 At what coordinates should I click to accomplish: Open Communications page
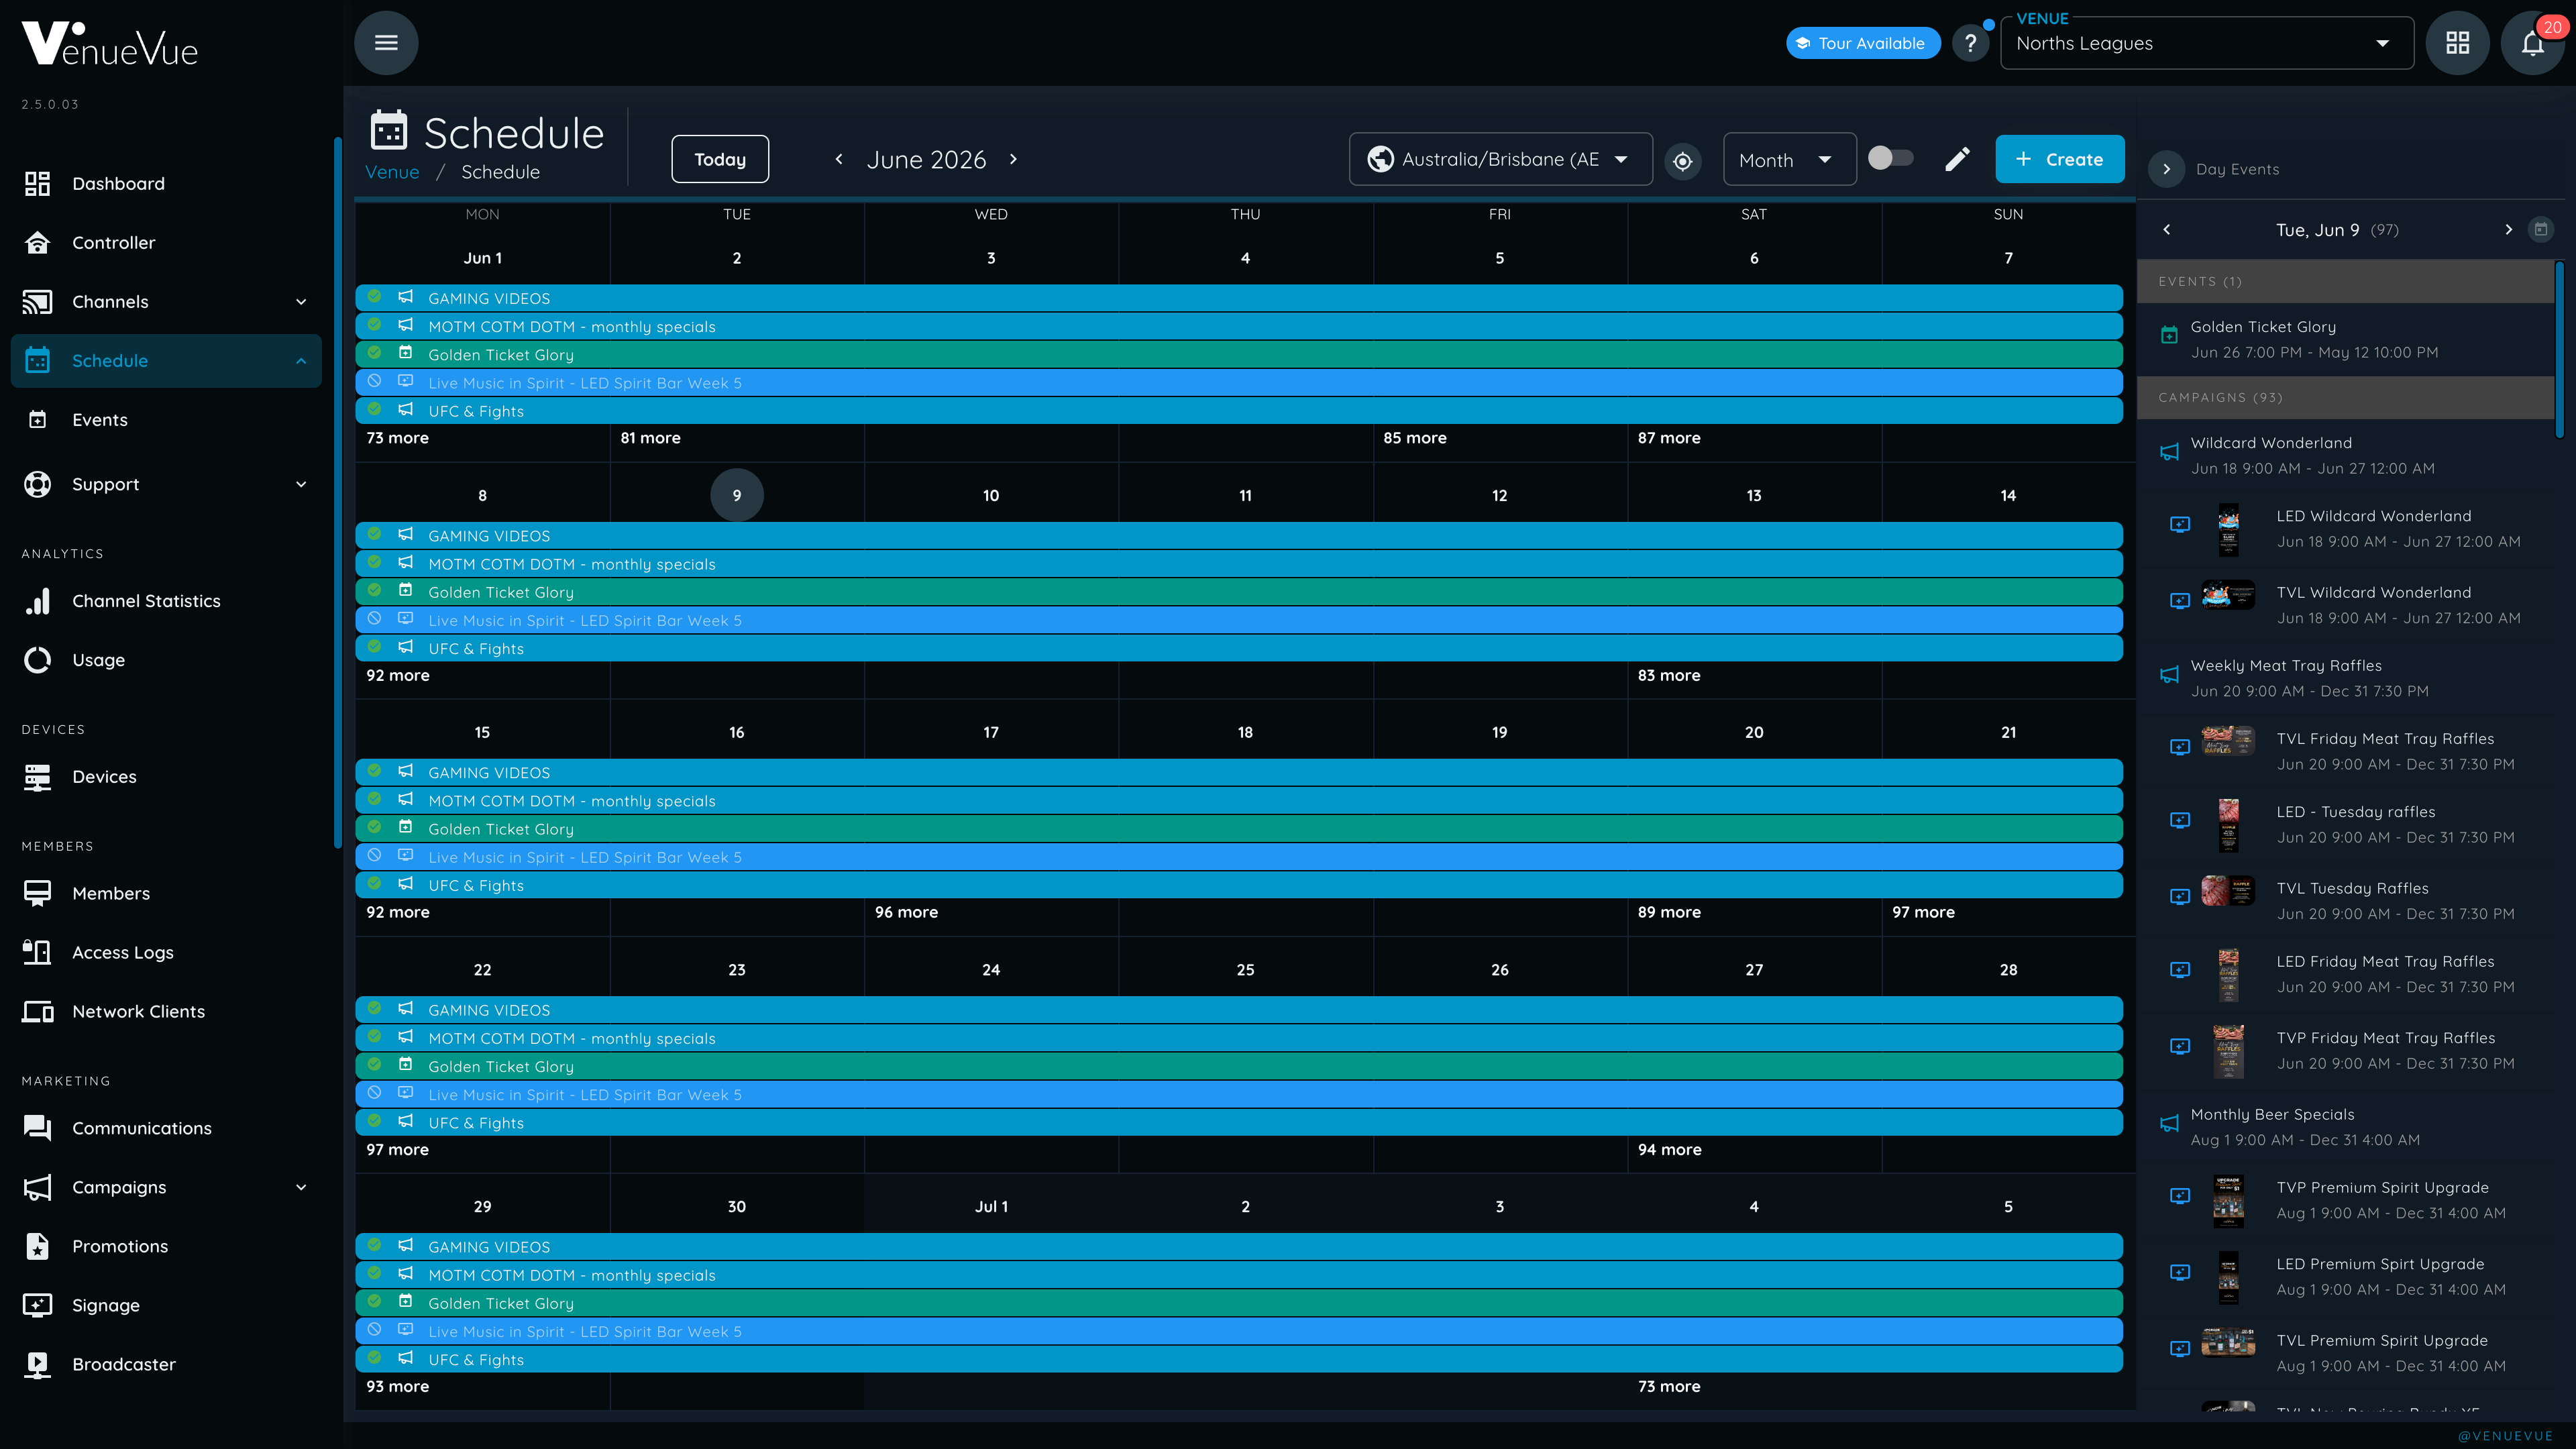point(166,1129)
